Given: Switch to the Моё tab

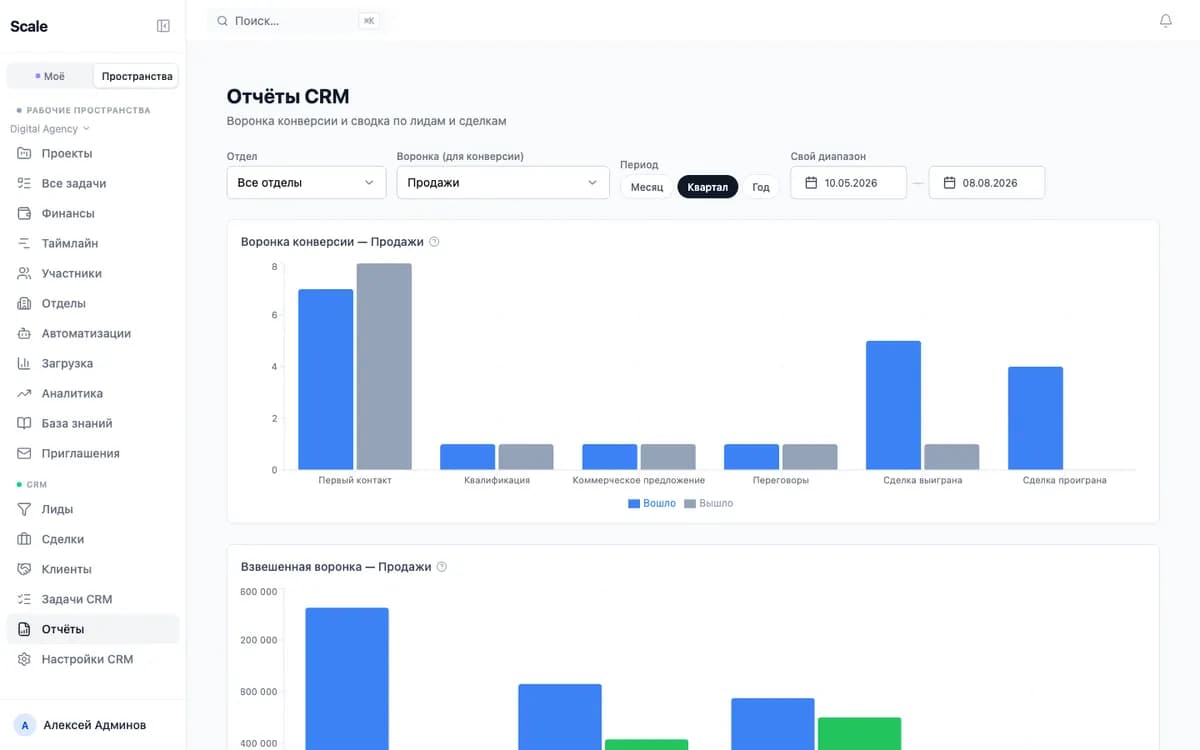Looking at the screenshot, I should 50,76.
